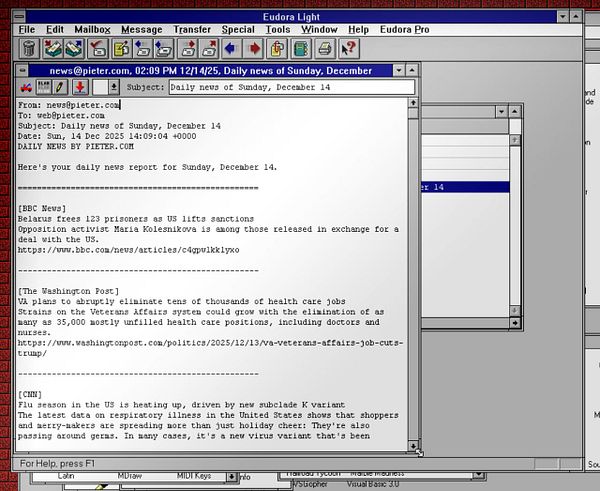This screenshot has height=491, width=600.
Task: Click the trash can Delete message icon
Action: click(x=29, y=49)
